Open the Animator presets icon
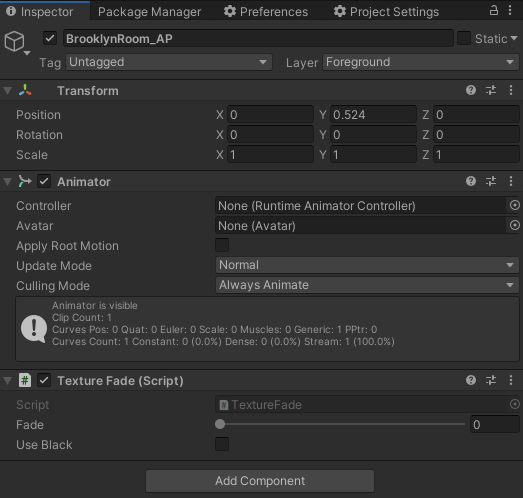The width and height of the screenshot is (523, 498). [x=491, y=181]
